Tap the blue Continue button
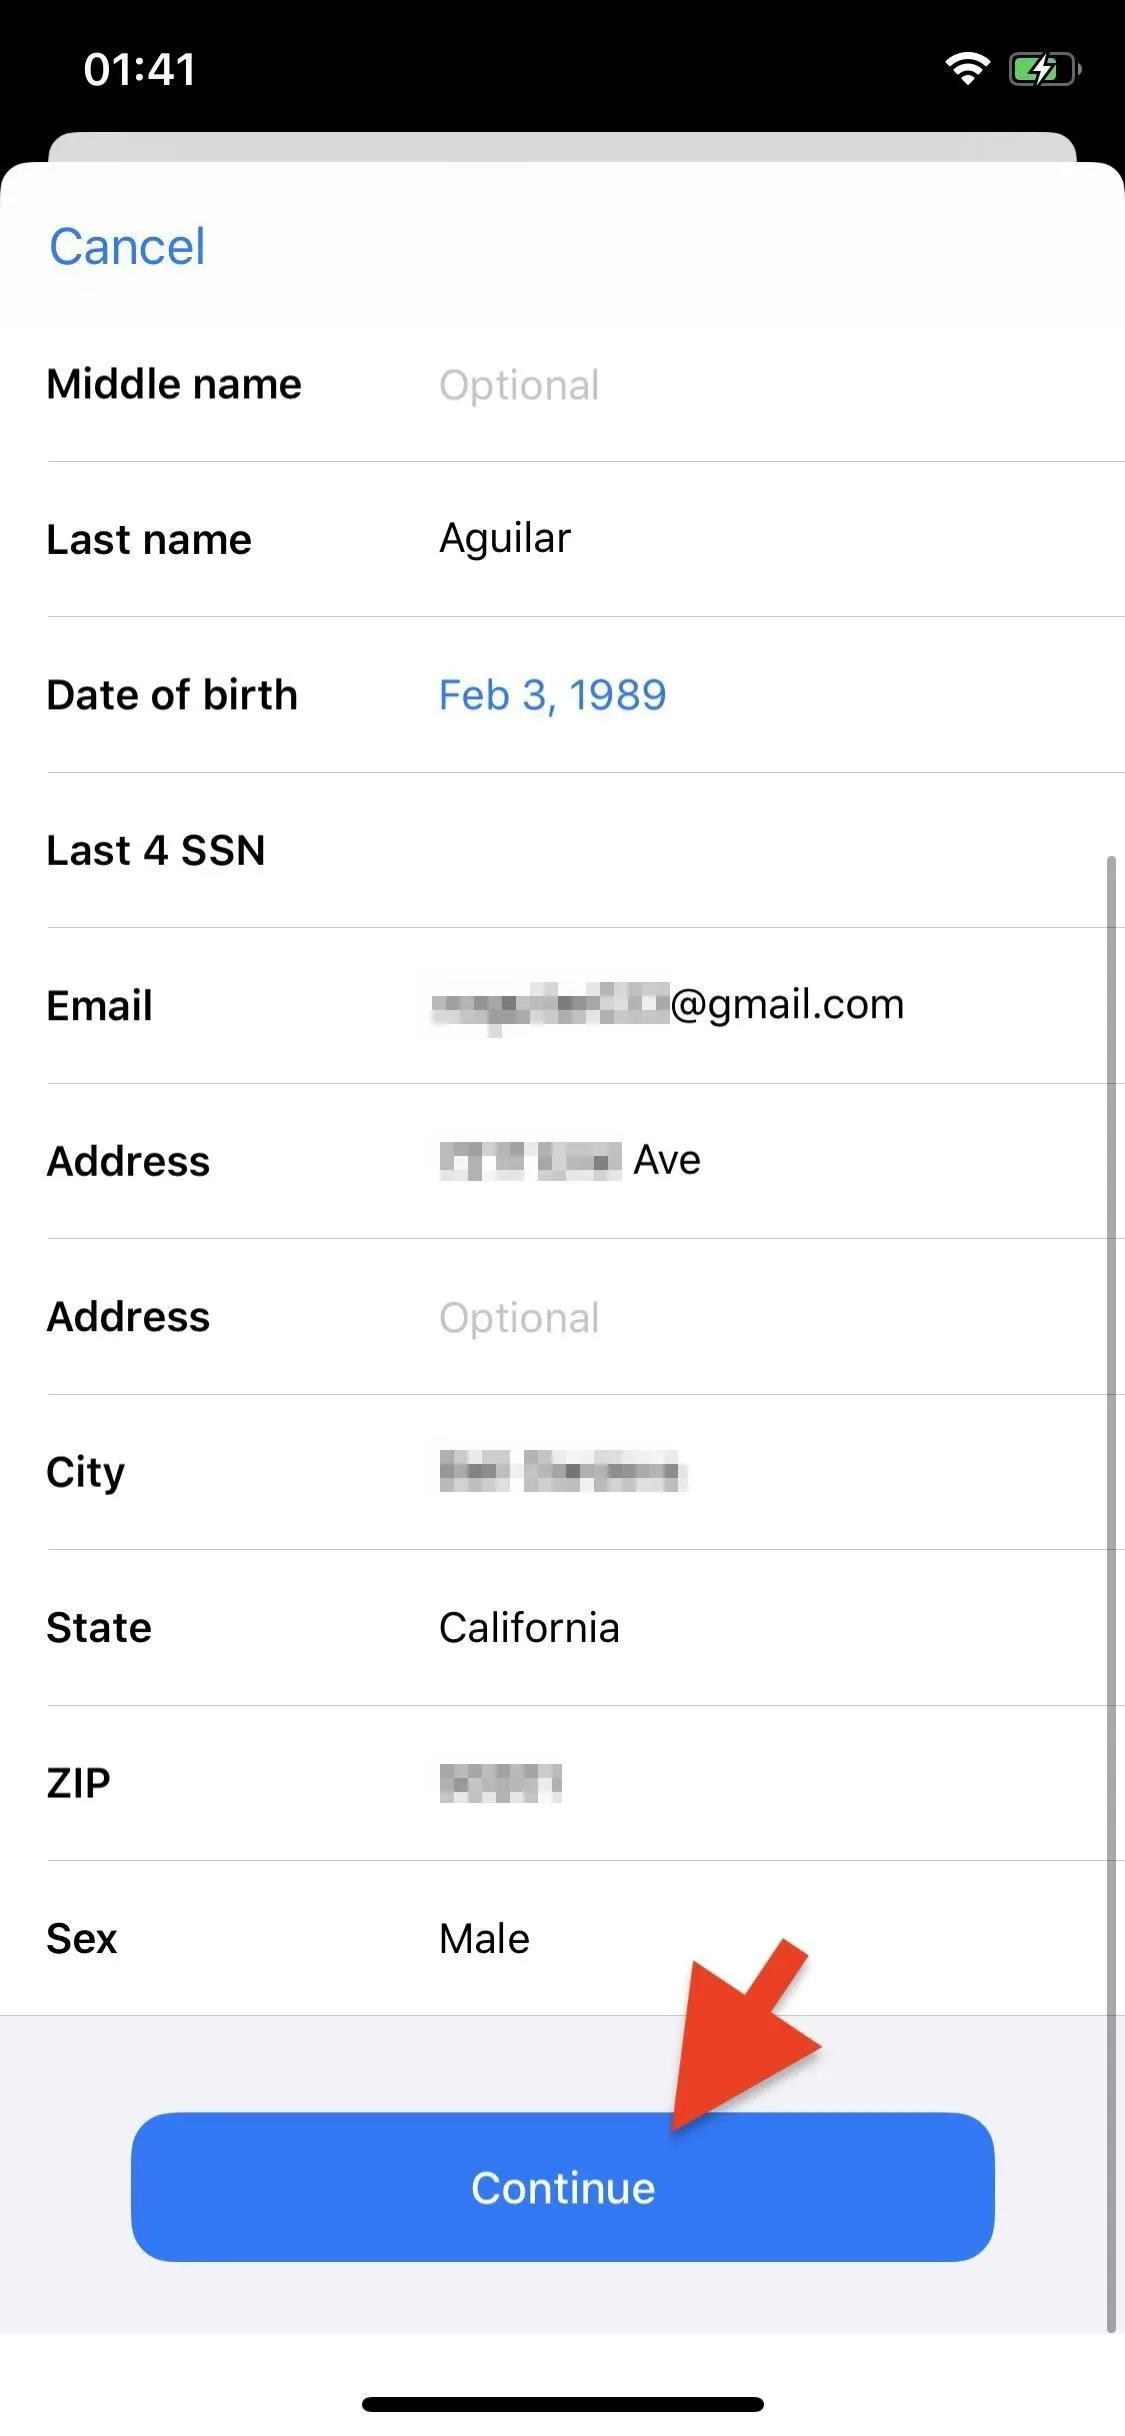Viewport: 1125px width, 2436px height. [x=562, y=2187]
